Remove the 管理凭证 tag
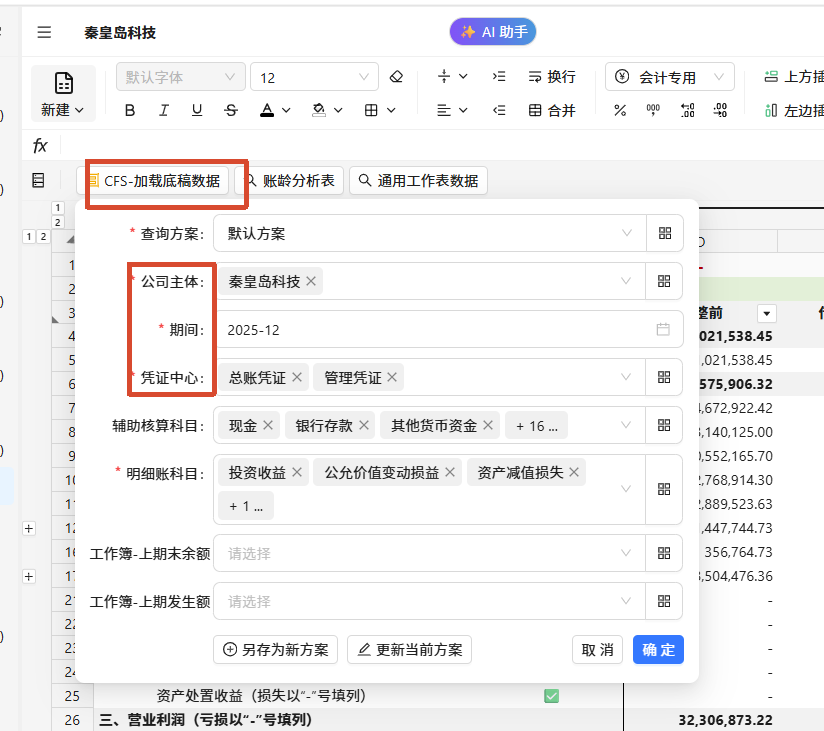Image resolution: width=824 pixels, height=731 pixels. (x=392, y=377)
